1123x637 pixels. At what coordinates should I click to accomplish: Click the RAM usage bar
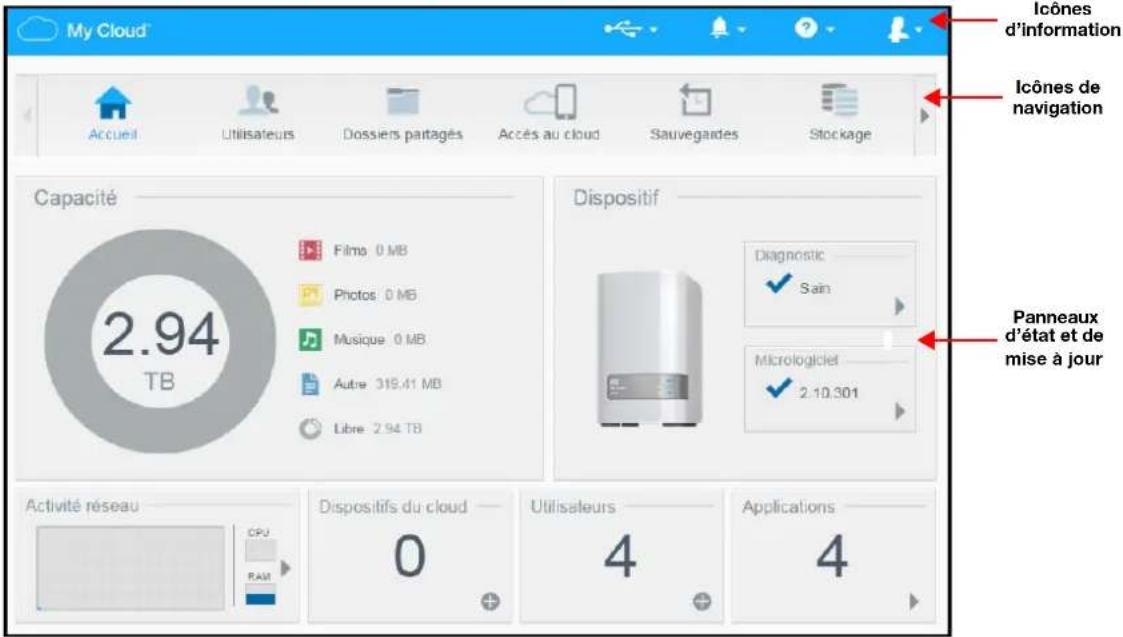[x=260, y=594]
